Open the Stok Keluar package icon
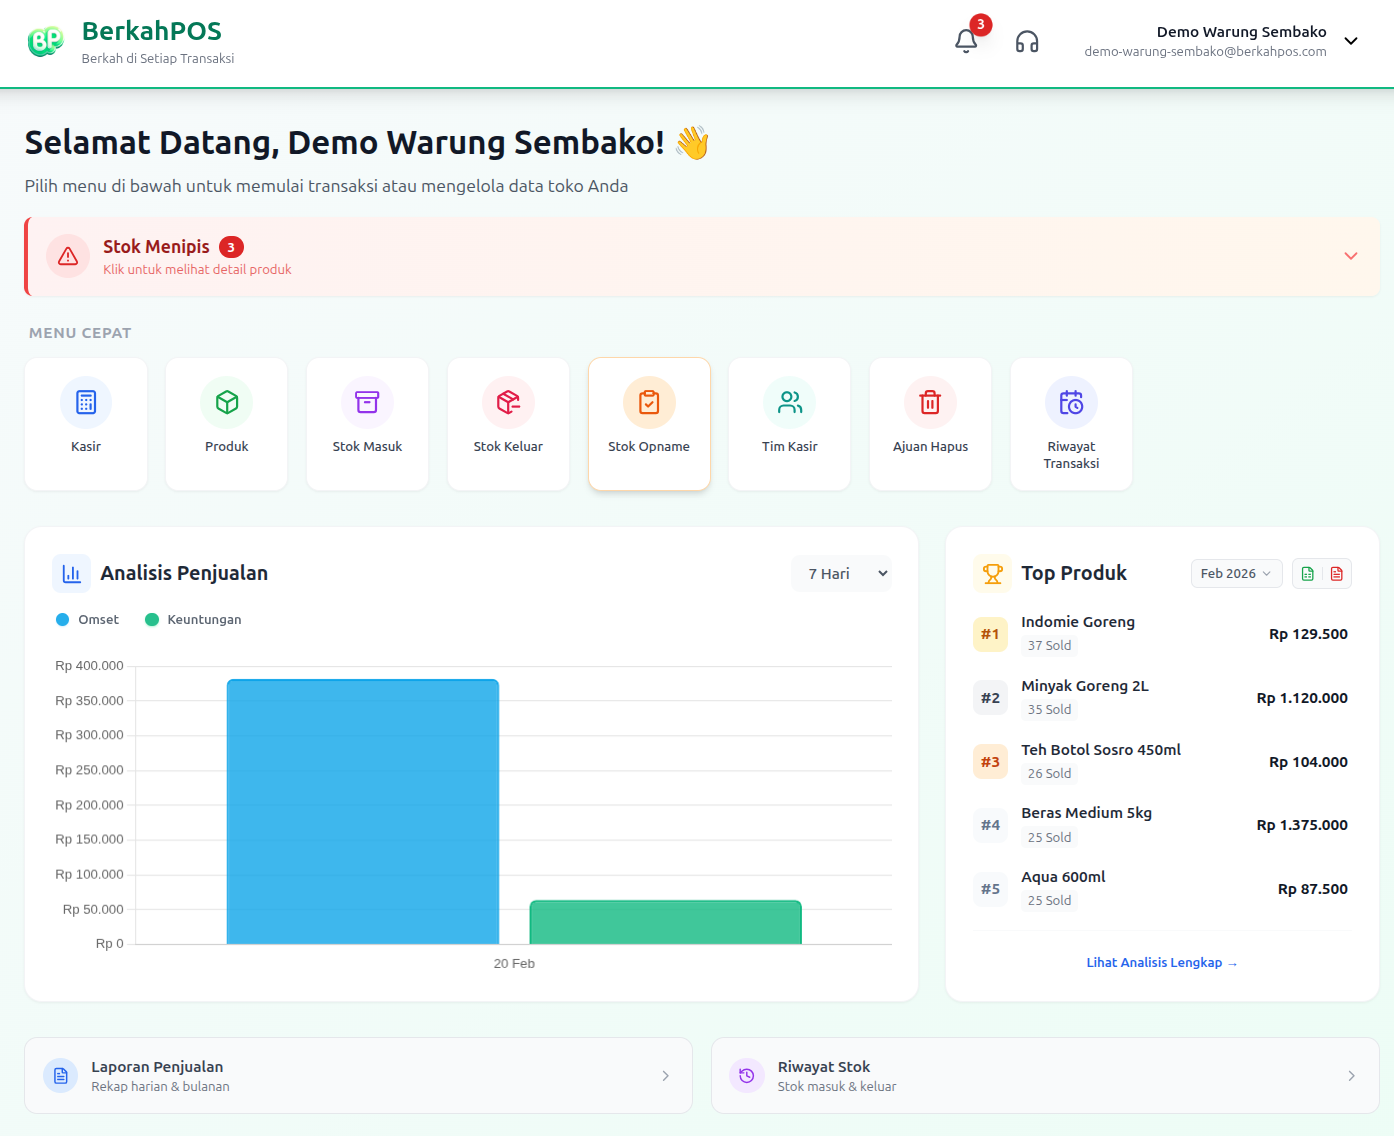Viewport: 1394px width, 1136px height. click(x=508, y=402)
